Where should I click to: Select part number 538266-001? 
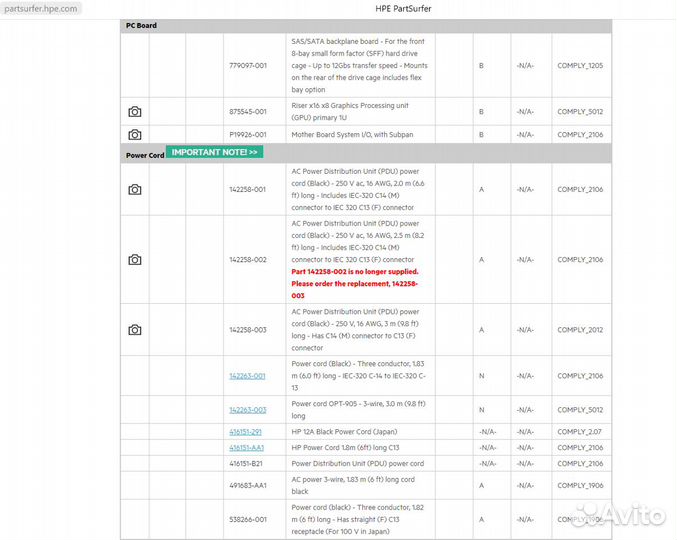point(248,520)
